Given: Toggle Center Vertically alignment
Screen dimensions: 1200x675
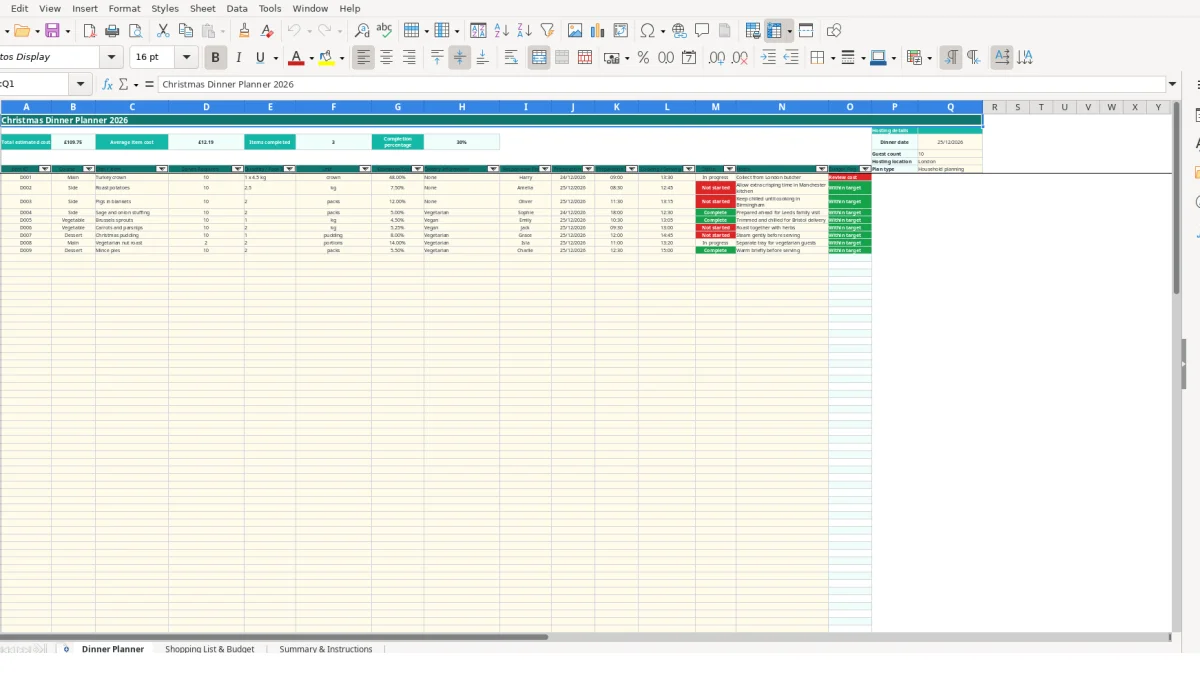Looking at the screenshot, I should click(460, 58).
